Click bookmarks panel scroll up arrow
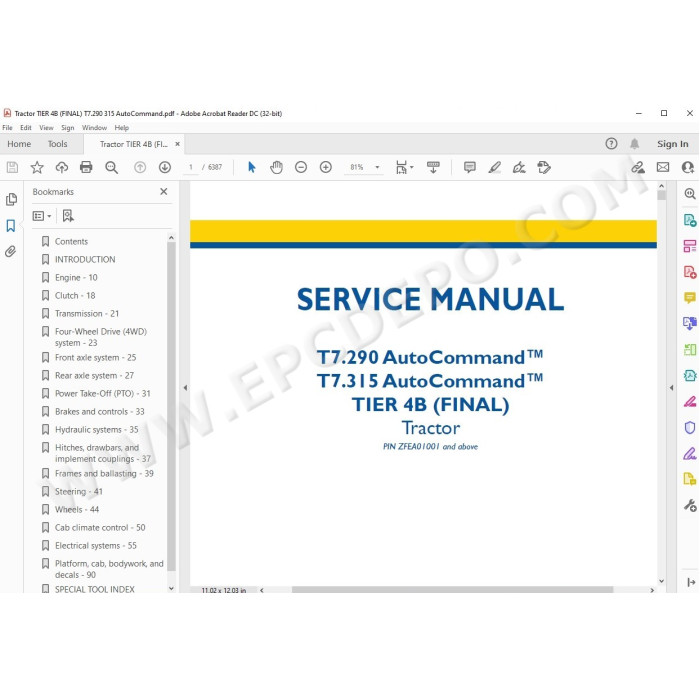This screenshot has width=700, height=700. [x=171, y=238]
